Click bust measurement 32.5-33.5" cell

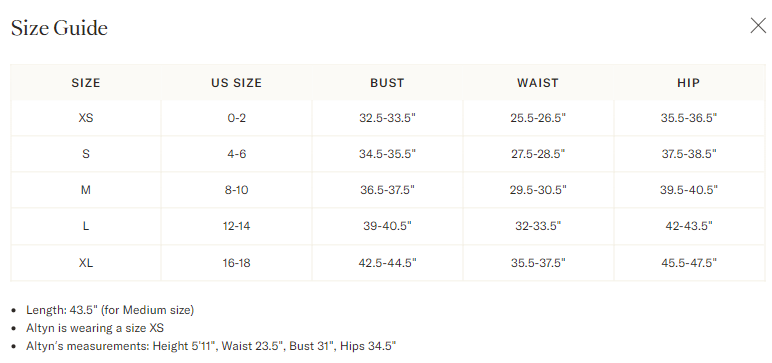coord(387,118)
